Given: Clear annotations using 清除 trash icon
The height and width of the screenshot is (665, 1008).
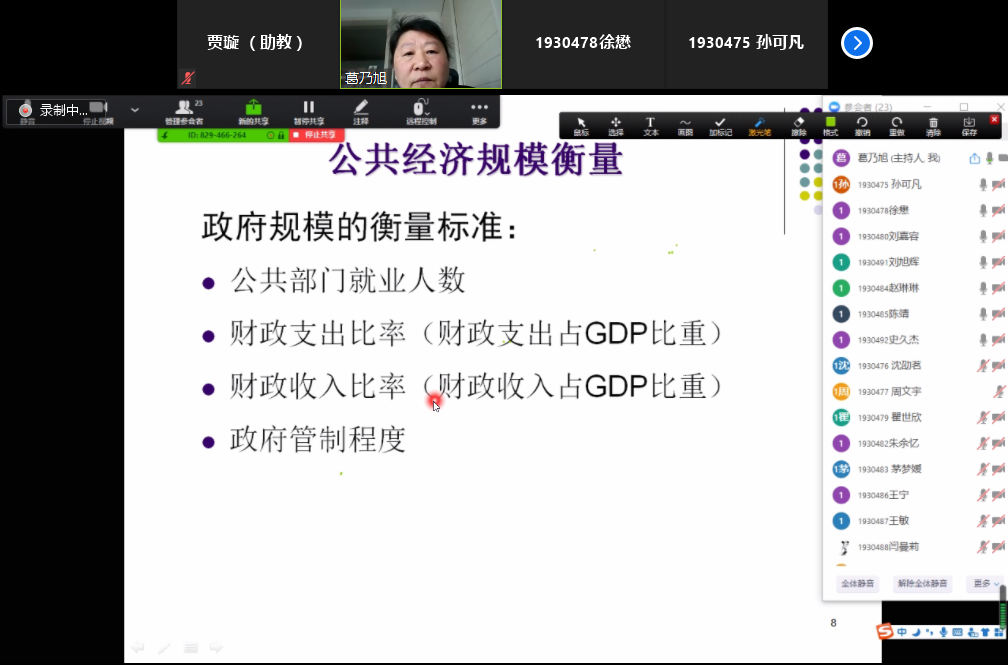Looking at the screenshot, I should pos(933,125).
